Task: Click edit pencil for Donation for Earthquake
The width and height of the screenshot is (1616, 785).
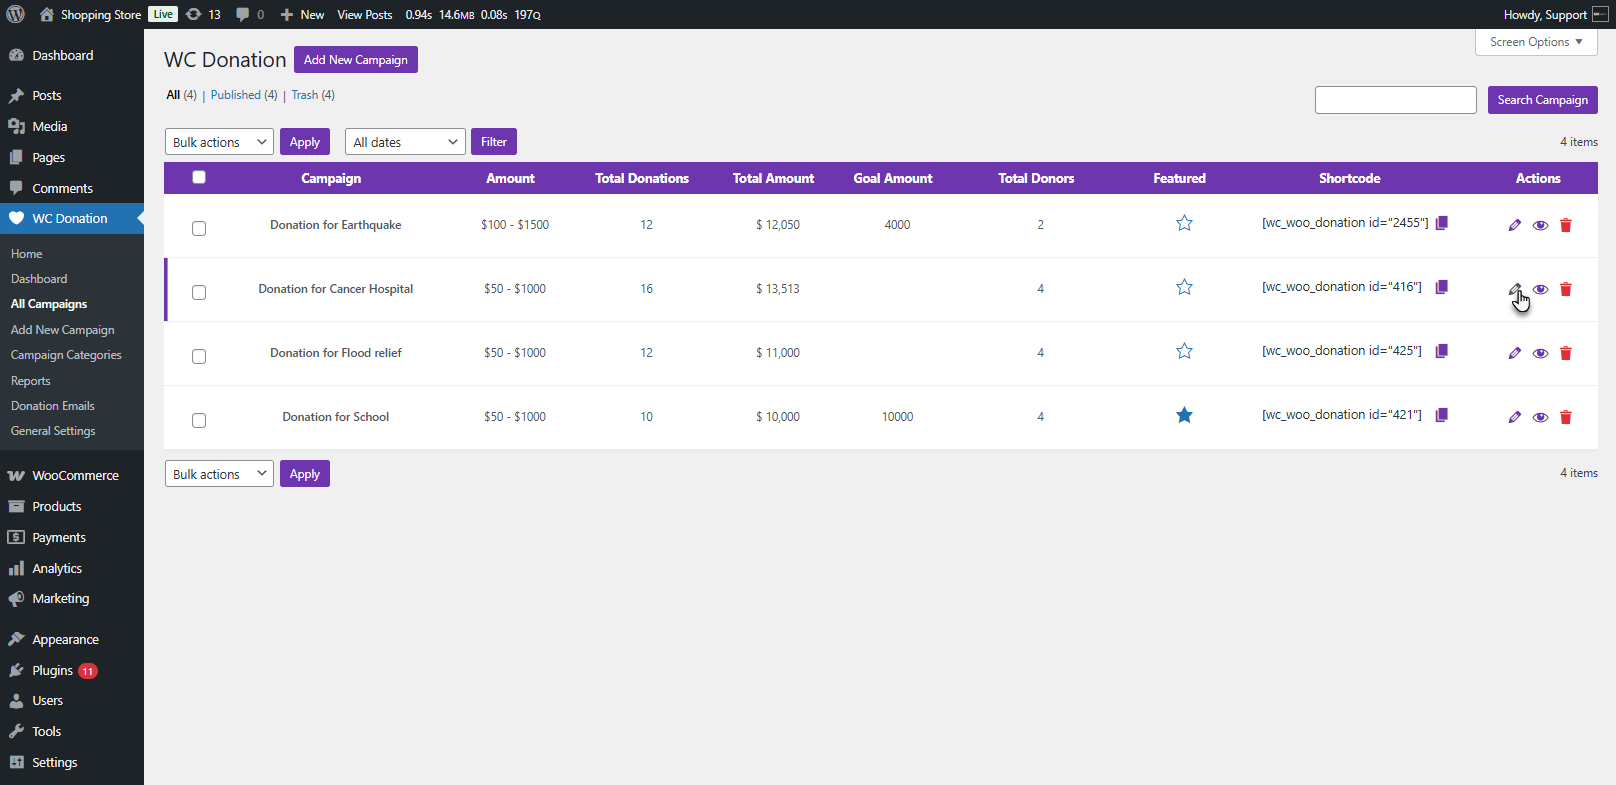Action: pyautogui.click(x=1514, y=225)
